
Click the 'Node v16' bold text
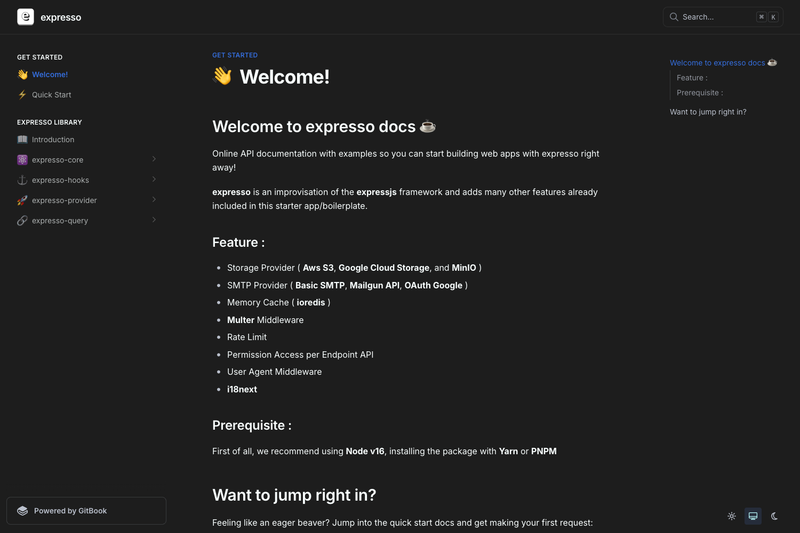365,451
